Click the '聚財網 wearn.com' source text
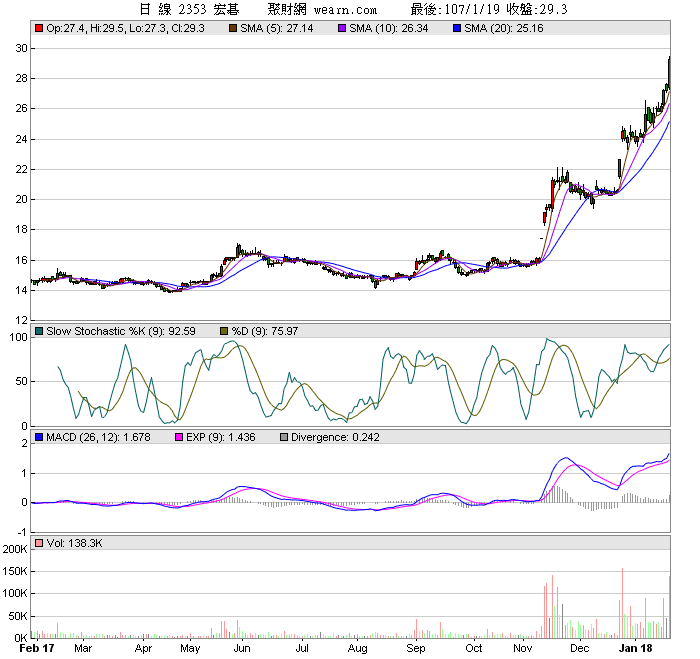Viewport: 700px width, 659px height. 322,9
